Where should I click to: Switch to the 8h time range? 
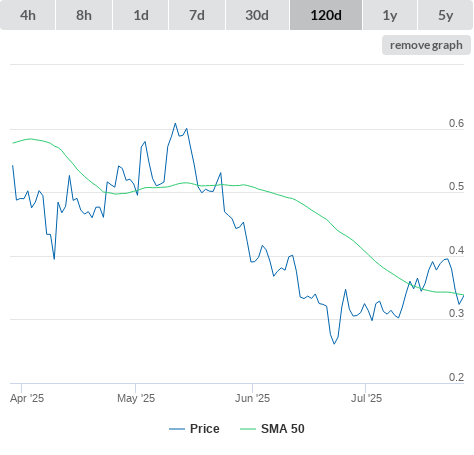click(x=84, y=15)
